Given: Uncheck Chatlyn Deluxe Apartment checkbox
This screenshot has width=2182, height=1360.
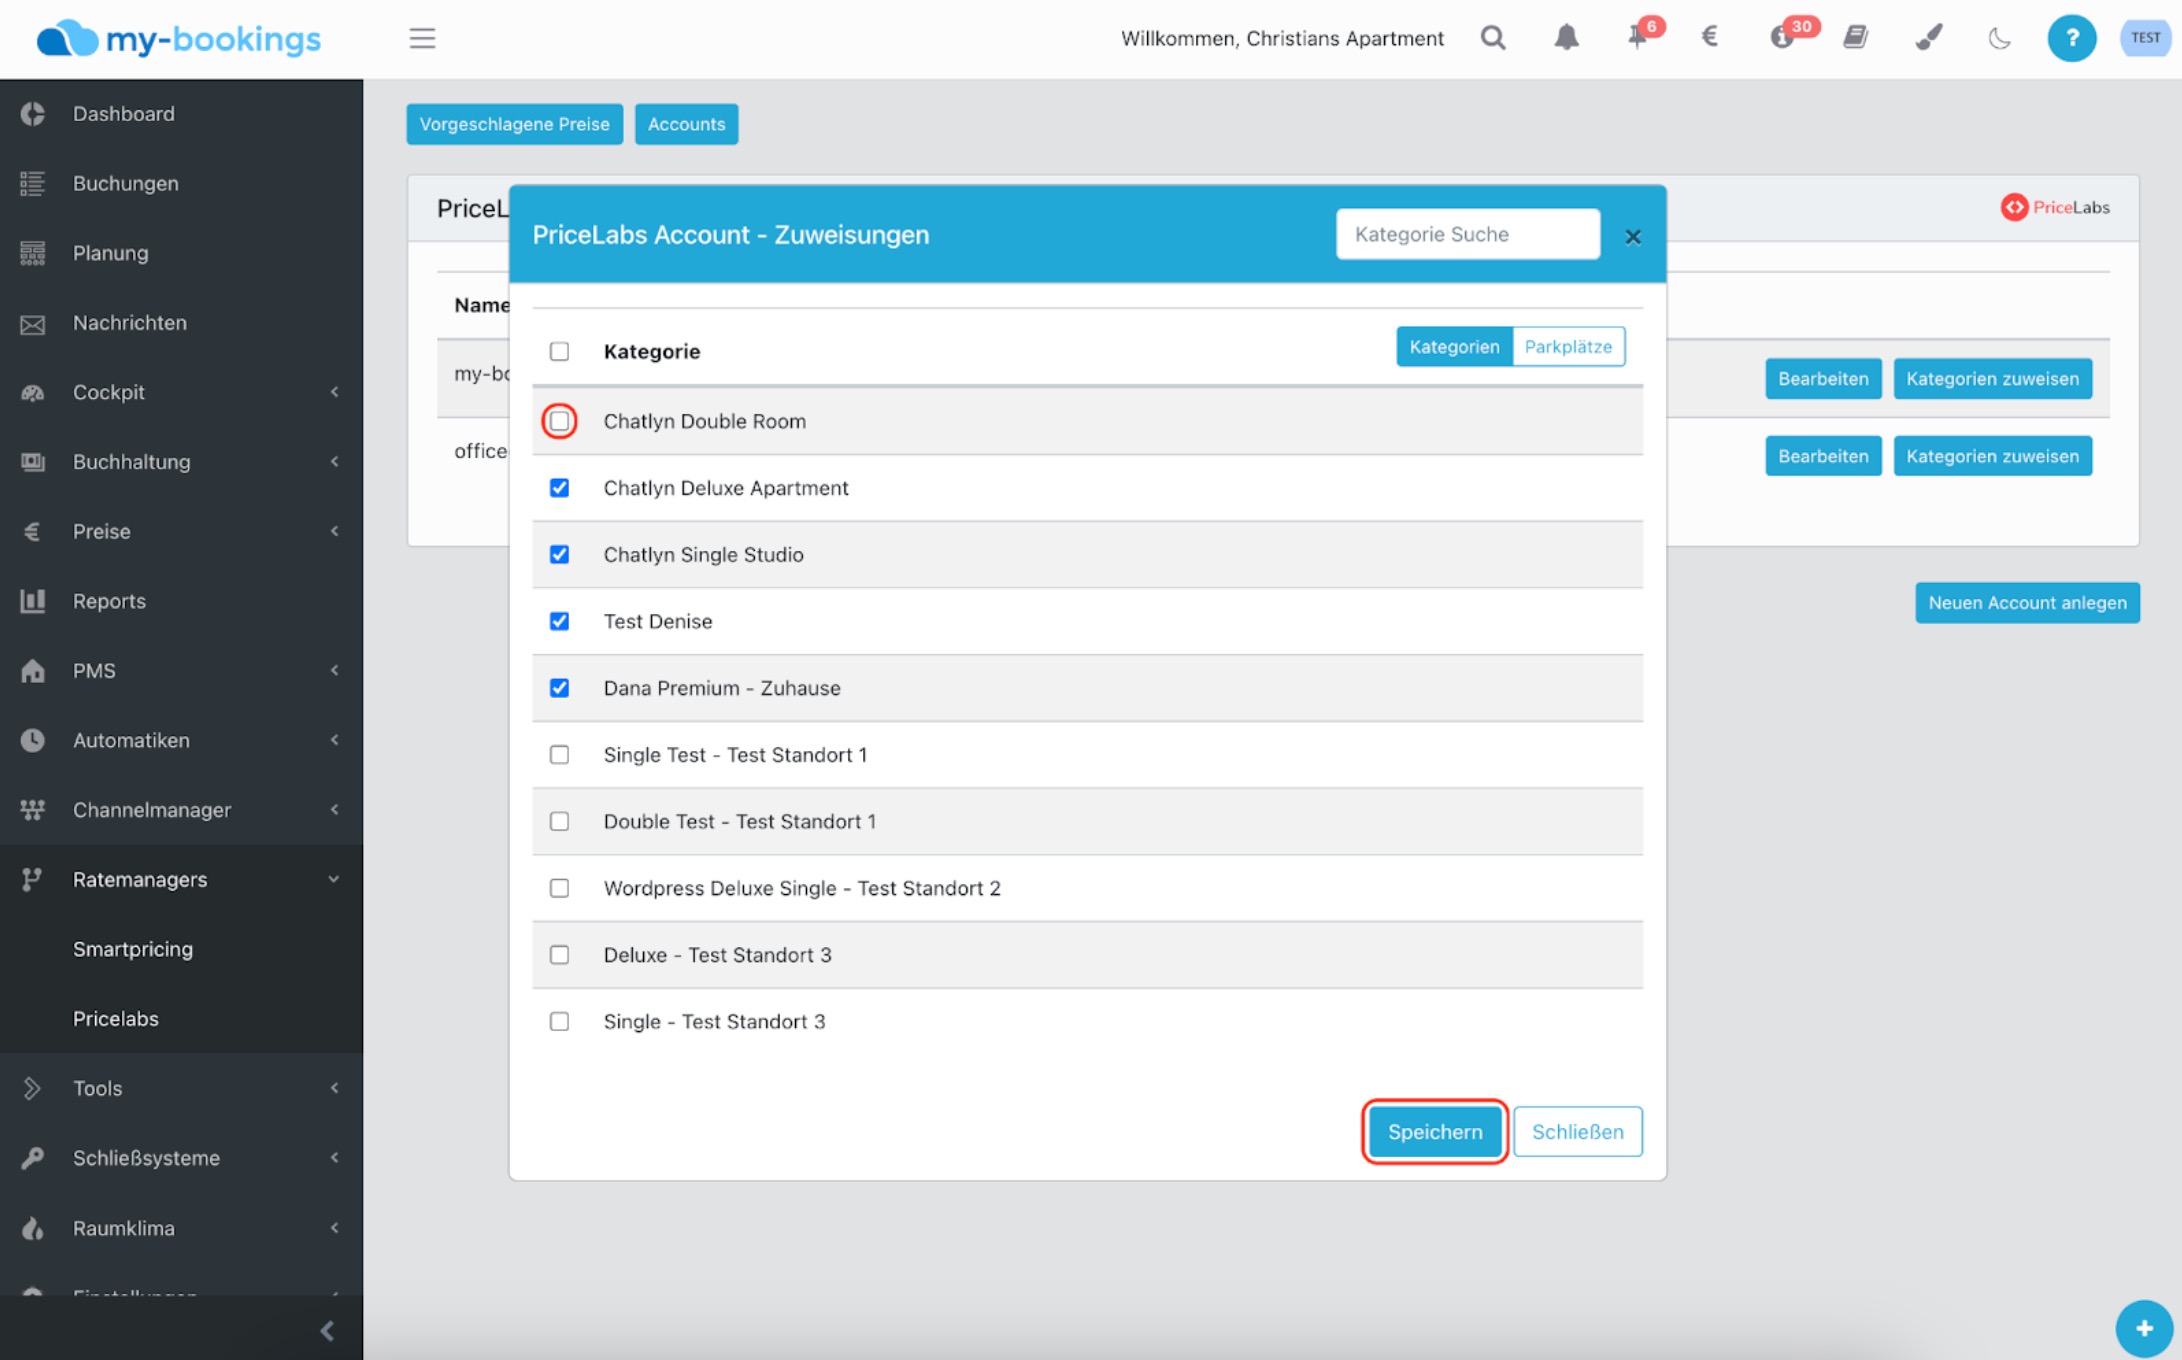Looking at the screenshot, I should click(559, 488).
